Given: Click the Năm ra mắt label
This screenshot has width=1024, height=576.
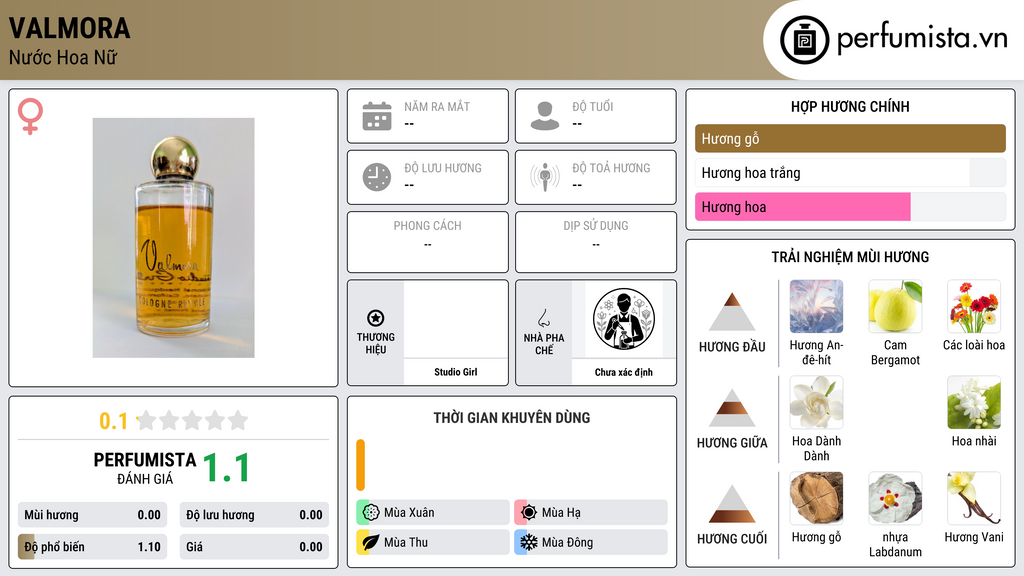Looking at the screenshot, I should [x=437, y=106].
